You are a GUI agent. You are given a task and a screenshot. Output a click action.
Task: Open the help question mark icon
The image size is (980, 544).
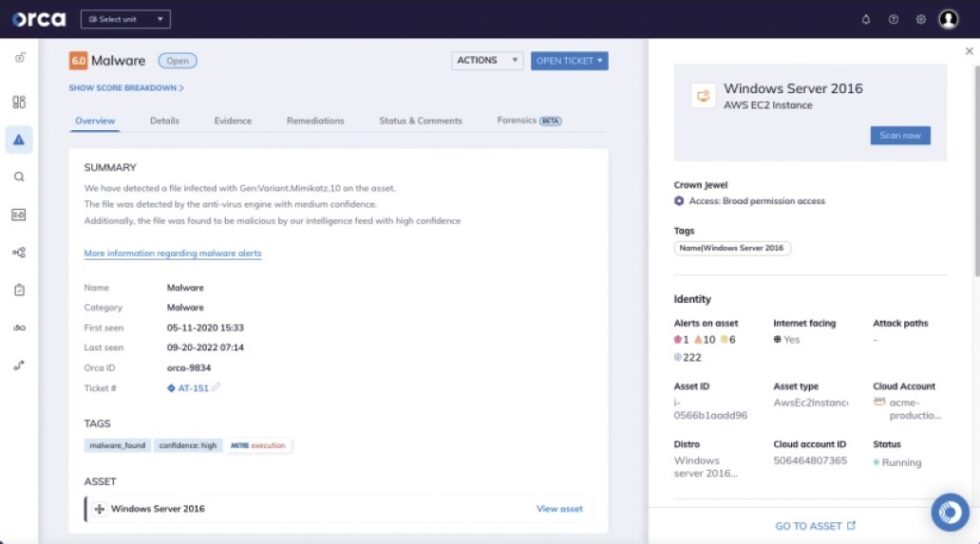pos(893,19)
